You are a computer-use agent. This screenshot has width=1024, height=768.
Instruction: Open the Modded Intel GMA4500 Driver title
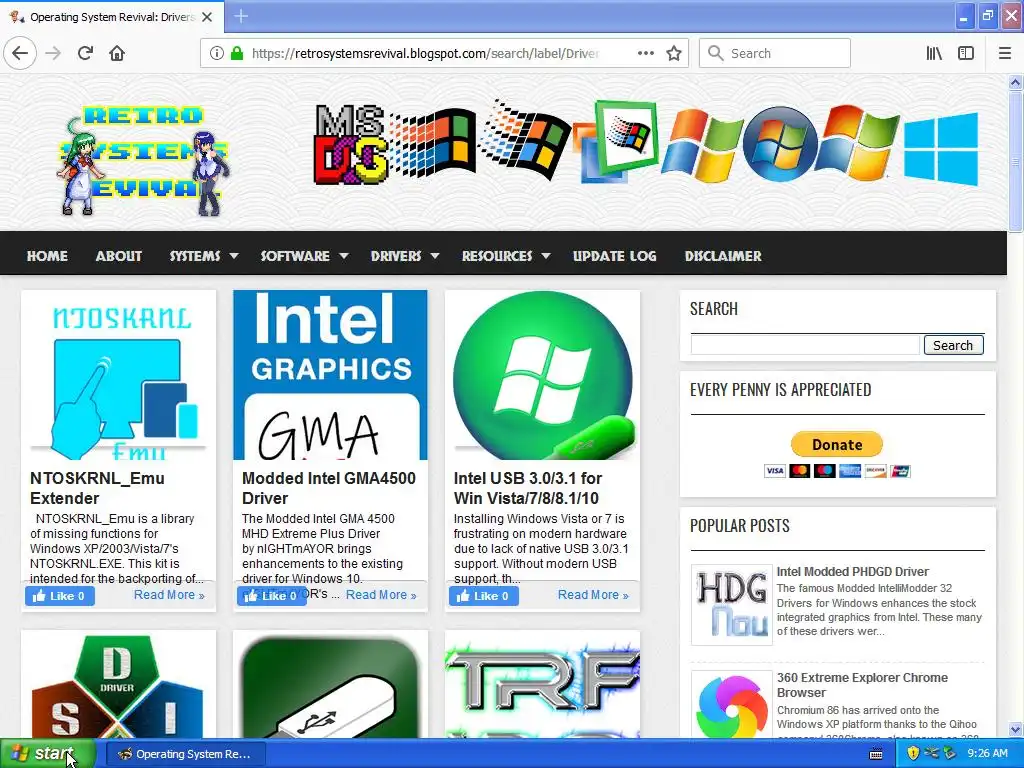328,488
